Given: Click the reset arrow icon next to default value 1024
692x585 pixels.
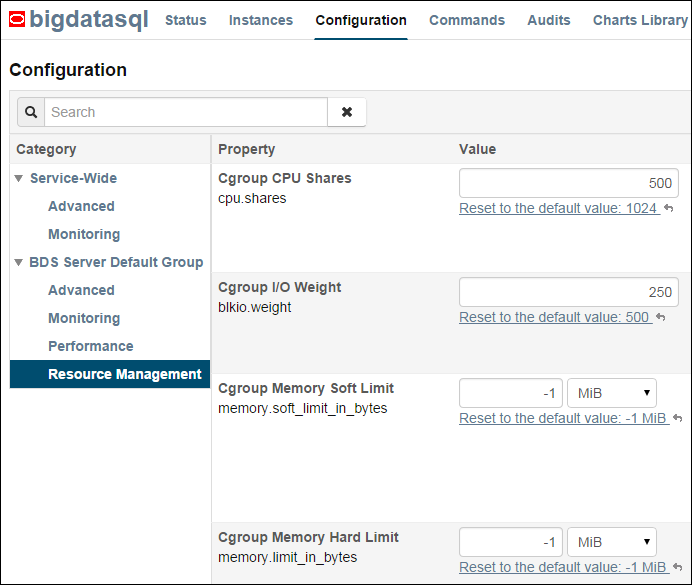Looking at the screenshot, I should [x=669, y=208].
